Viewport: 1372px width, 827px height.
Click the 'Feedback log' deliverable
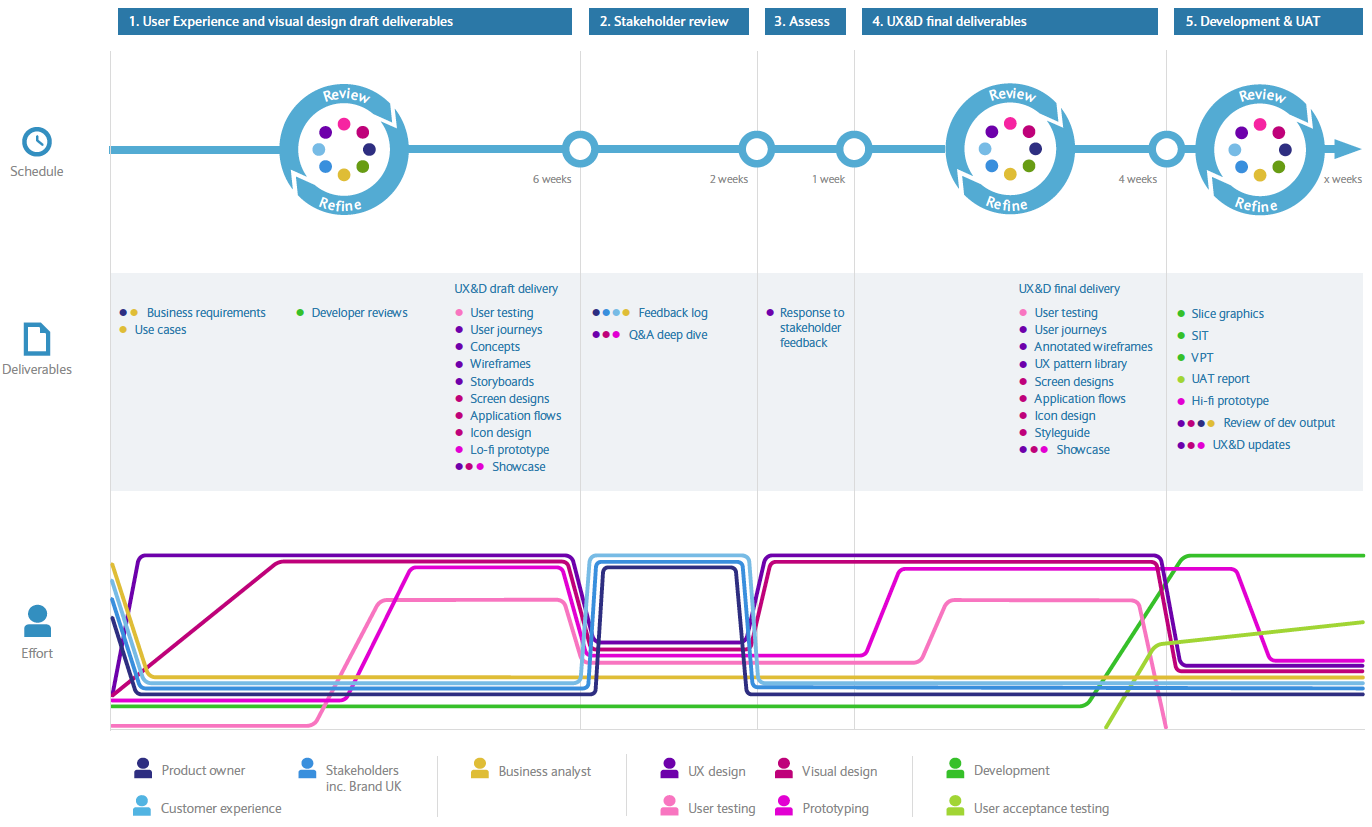tap(673, 313)
